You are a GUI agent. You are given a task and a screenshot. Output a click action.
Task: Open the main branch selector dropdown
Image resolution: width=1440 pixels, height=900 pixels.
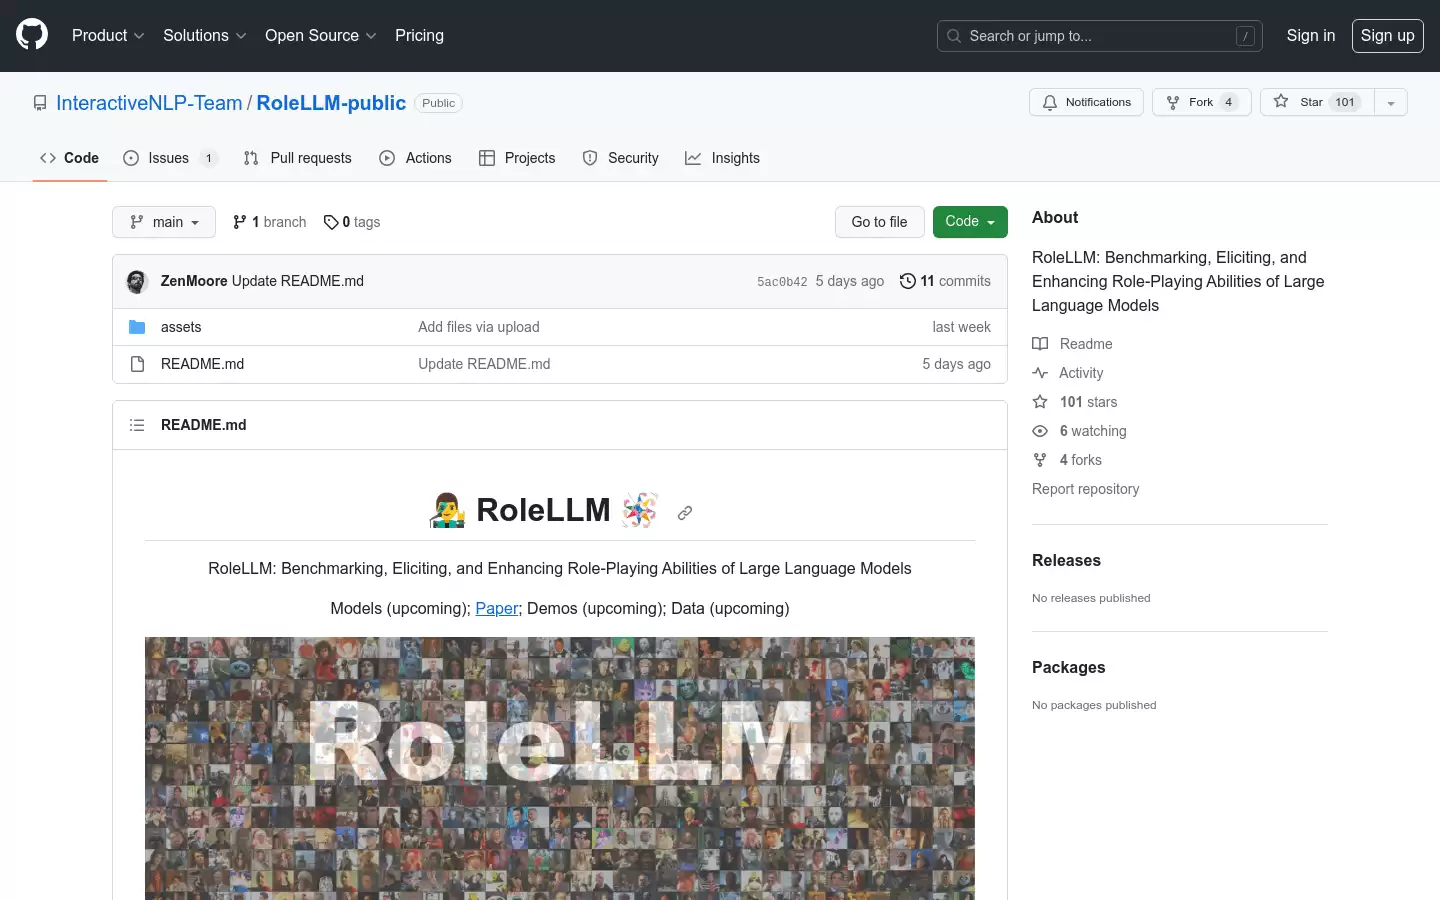164,222
